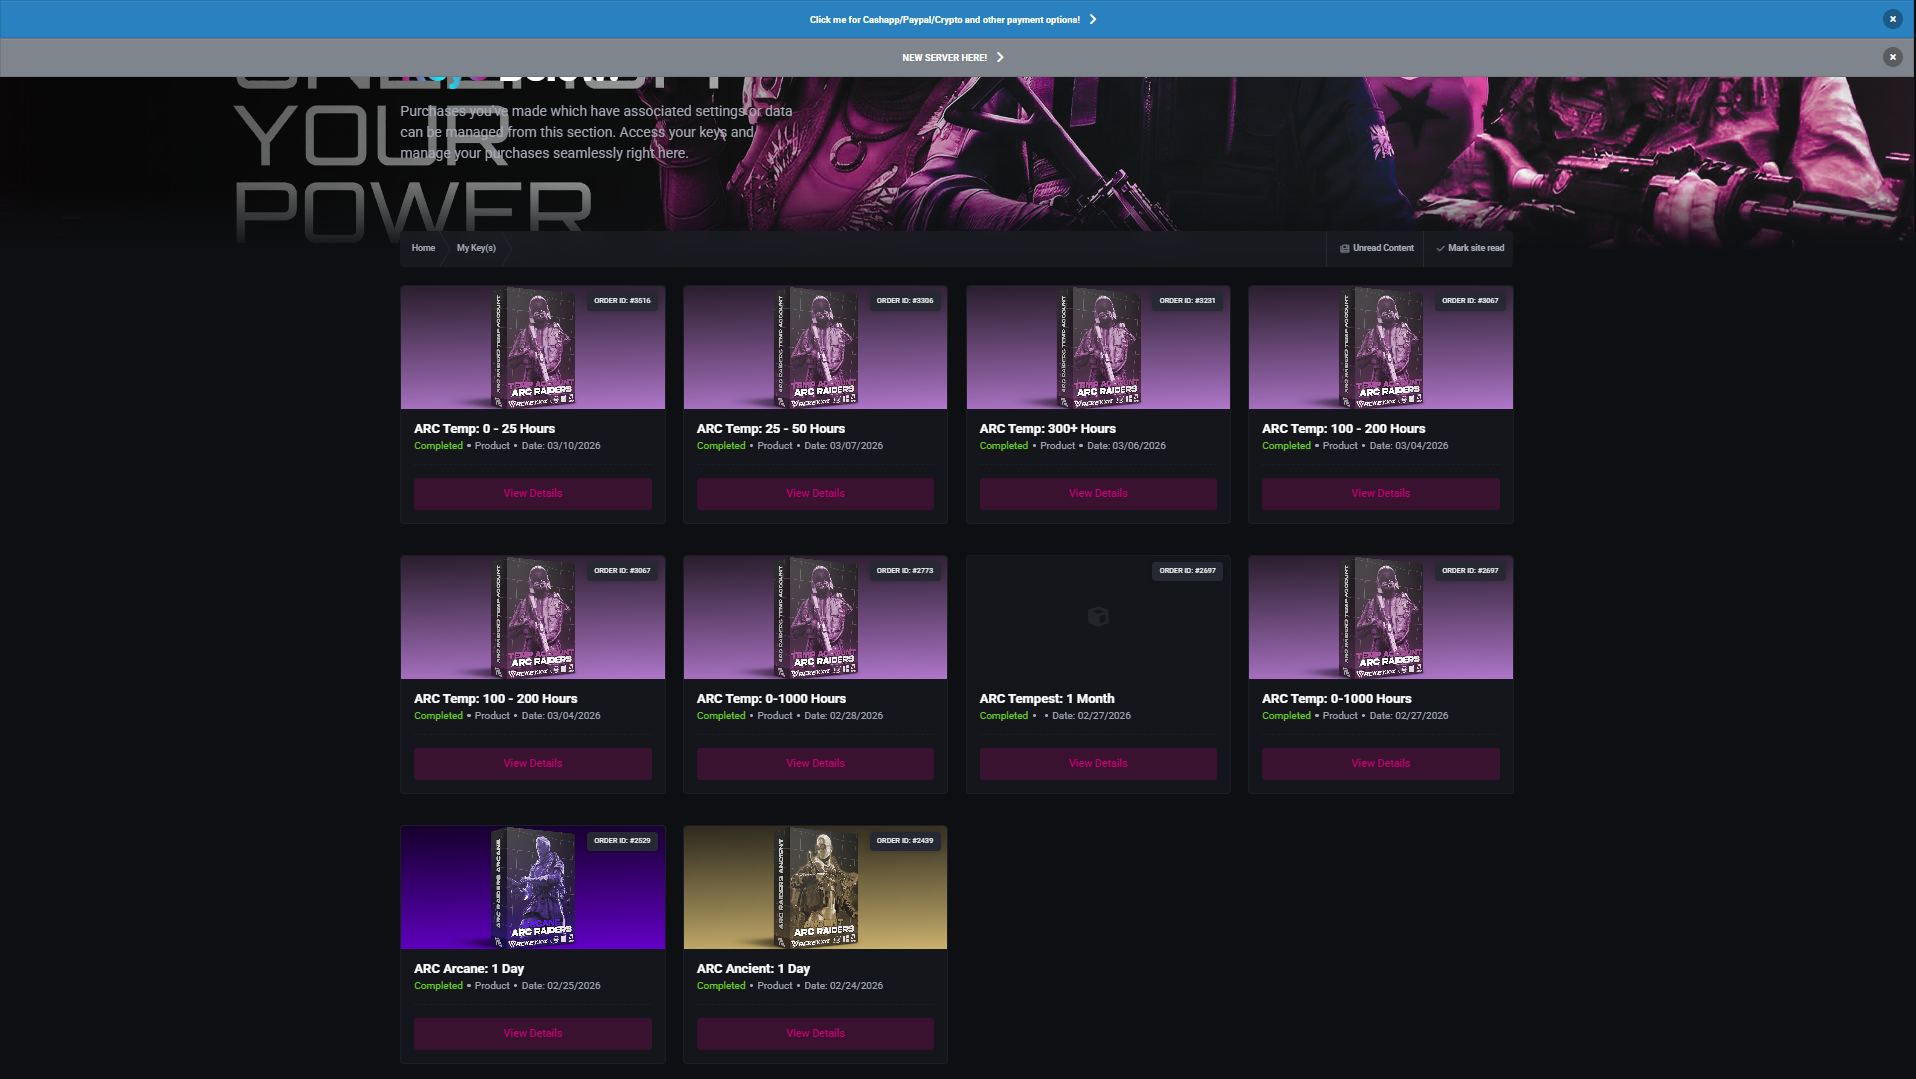Screen dimensions: 1916x1079
Task: View Details for ARC Arcane: 1 Day
Action: coord(532,1033)
